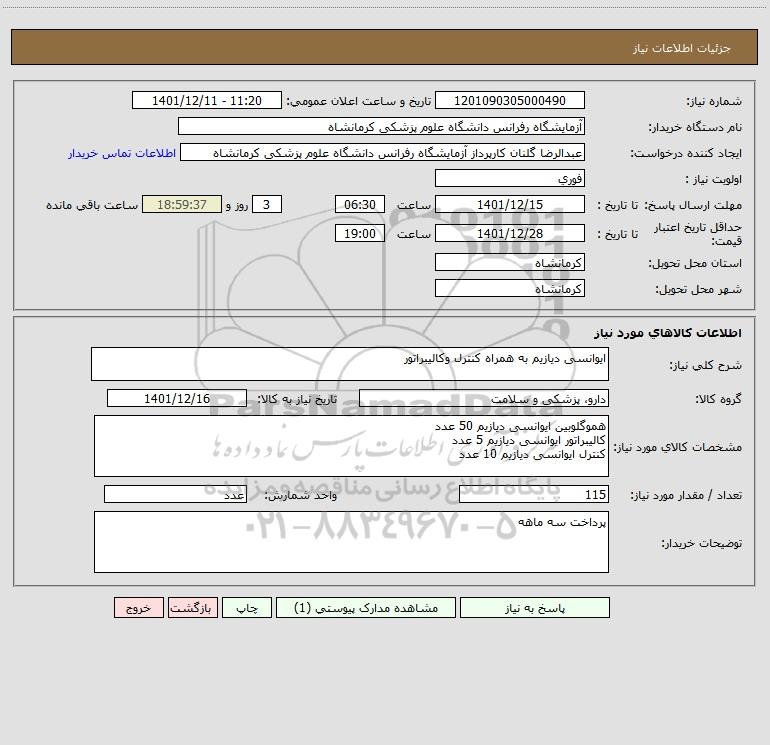The width and height of the screenshot is (770, 745).
Task: Click the remaining days field showing 3
Action: (267, 204)
